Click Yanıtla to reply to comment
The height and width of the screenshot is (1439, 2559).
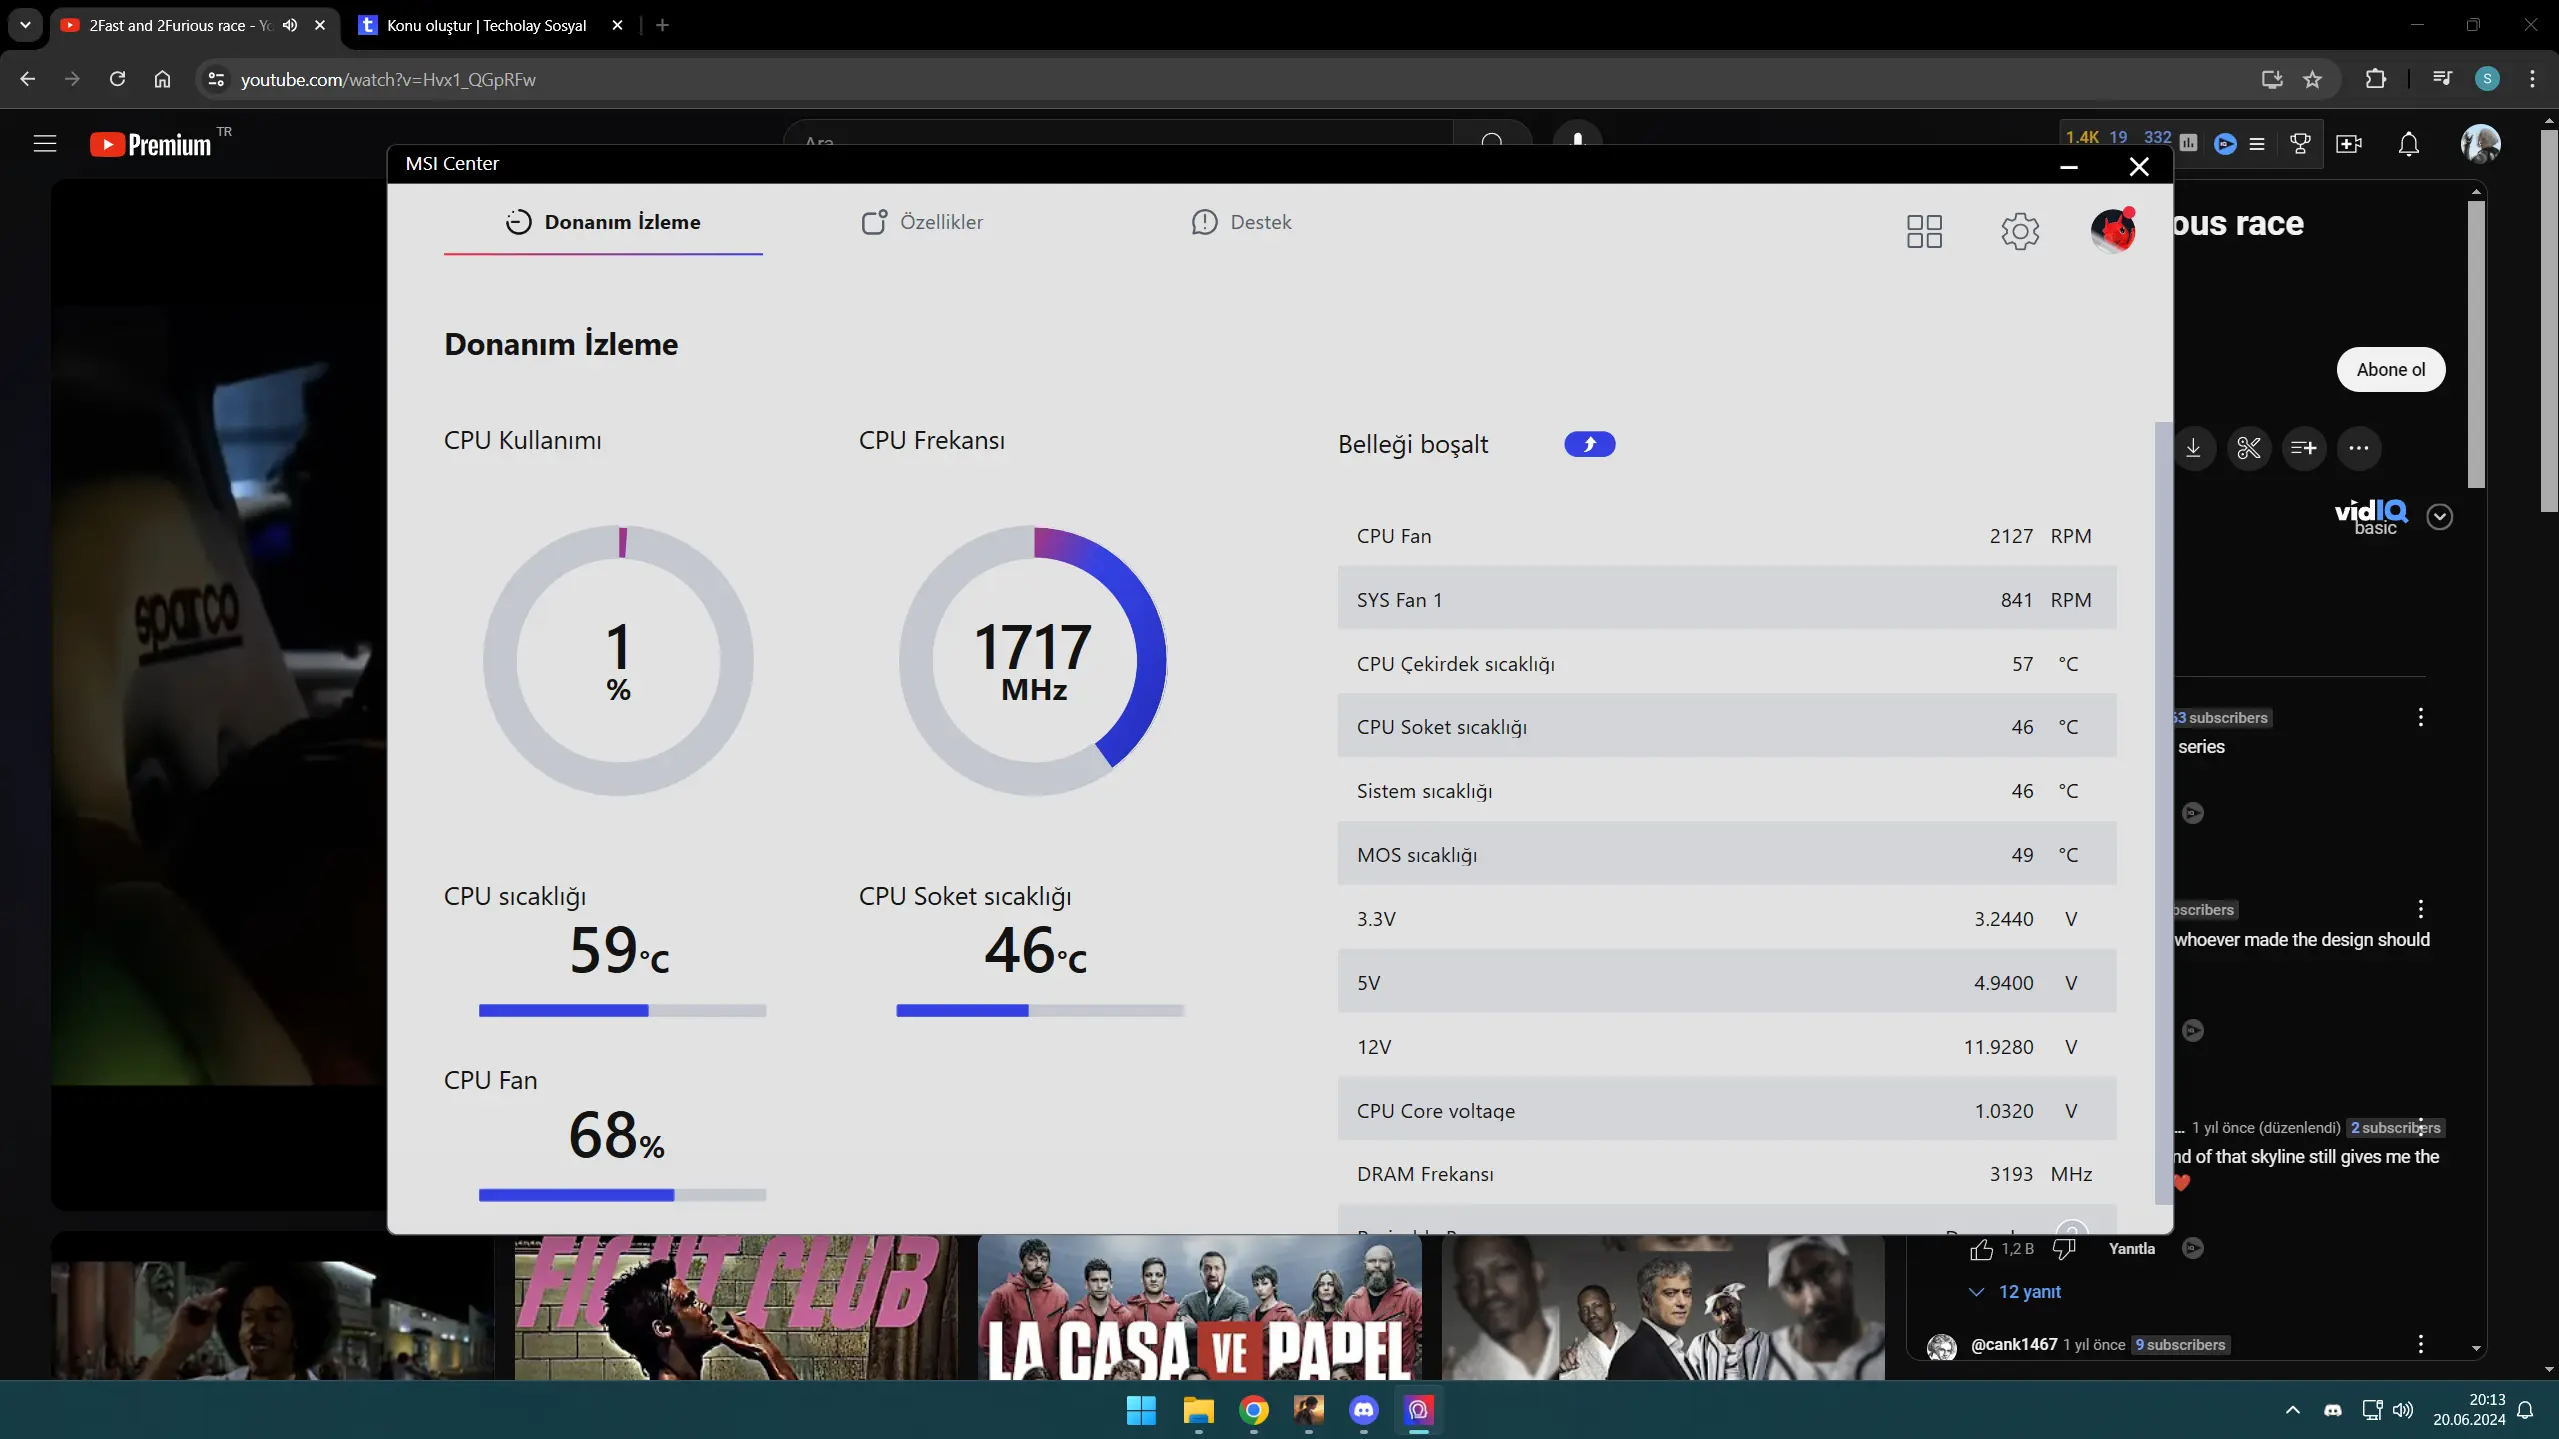click(2131, 1249)
